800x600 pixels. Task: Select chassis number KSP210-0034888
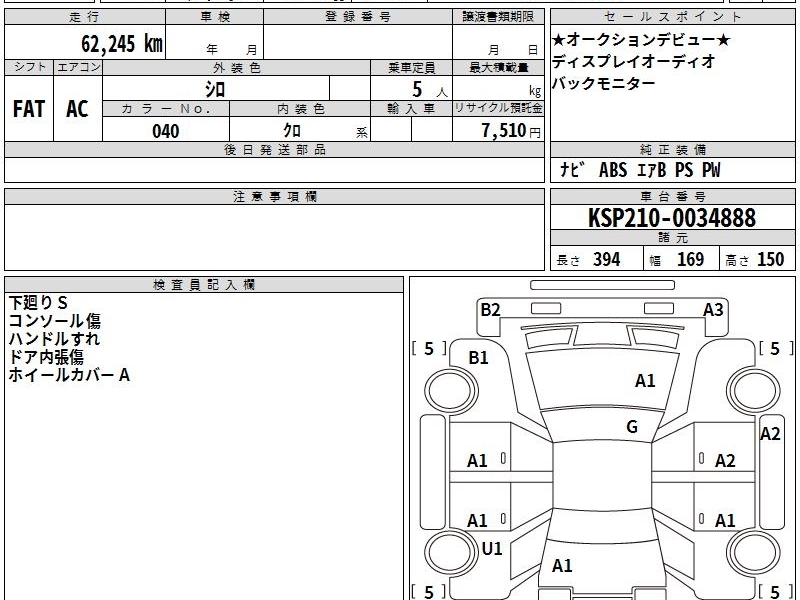click(x=672, y=218)
